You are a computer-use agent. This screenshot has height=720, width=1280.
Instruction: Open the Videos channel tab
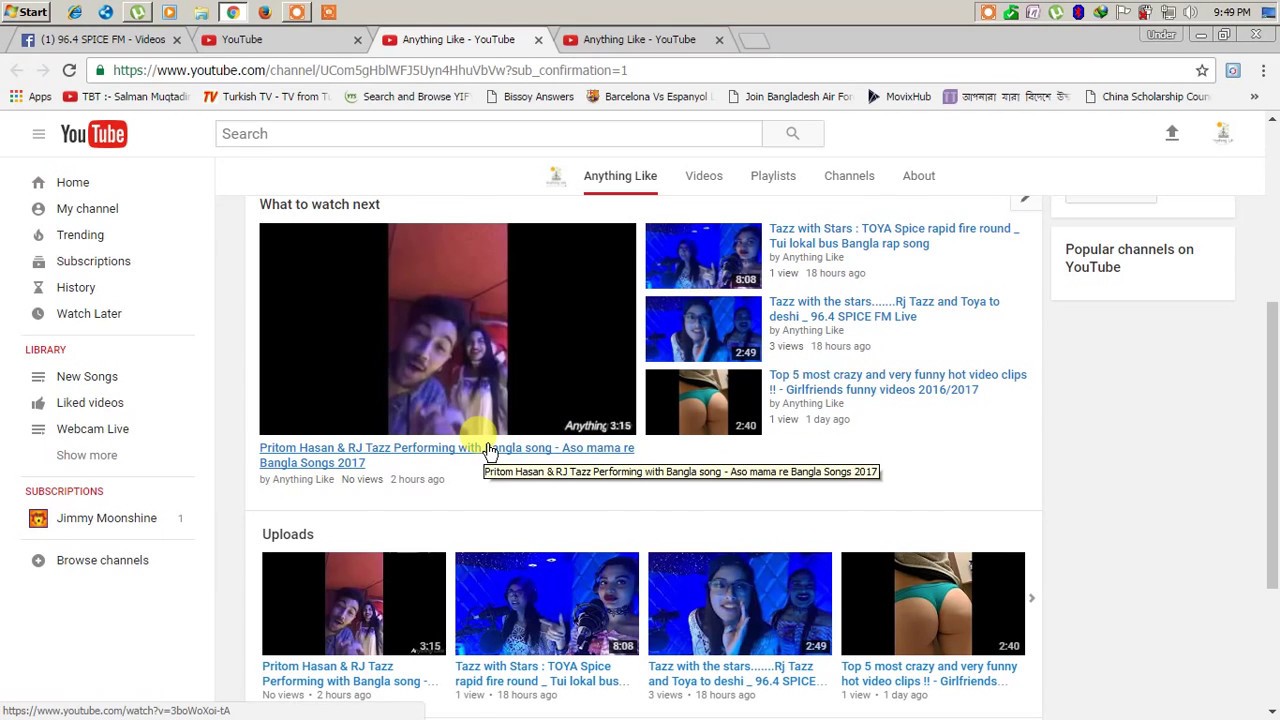pos(704,176)
